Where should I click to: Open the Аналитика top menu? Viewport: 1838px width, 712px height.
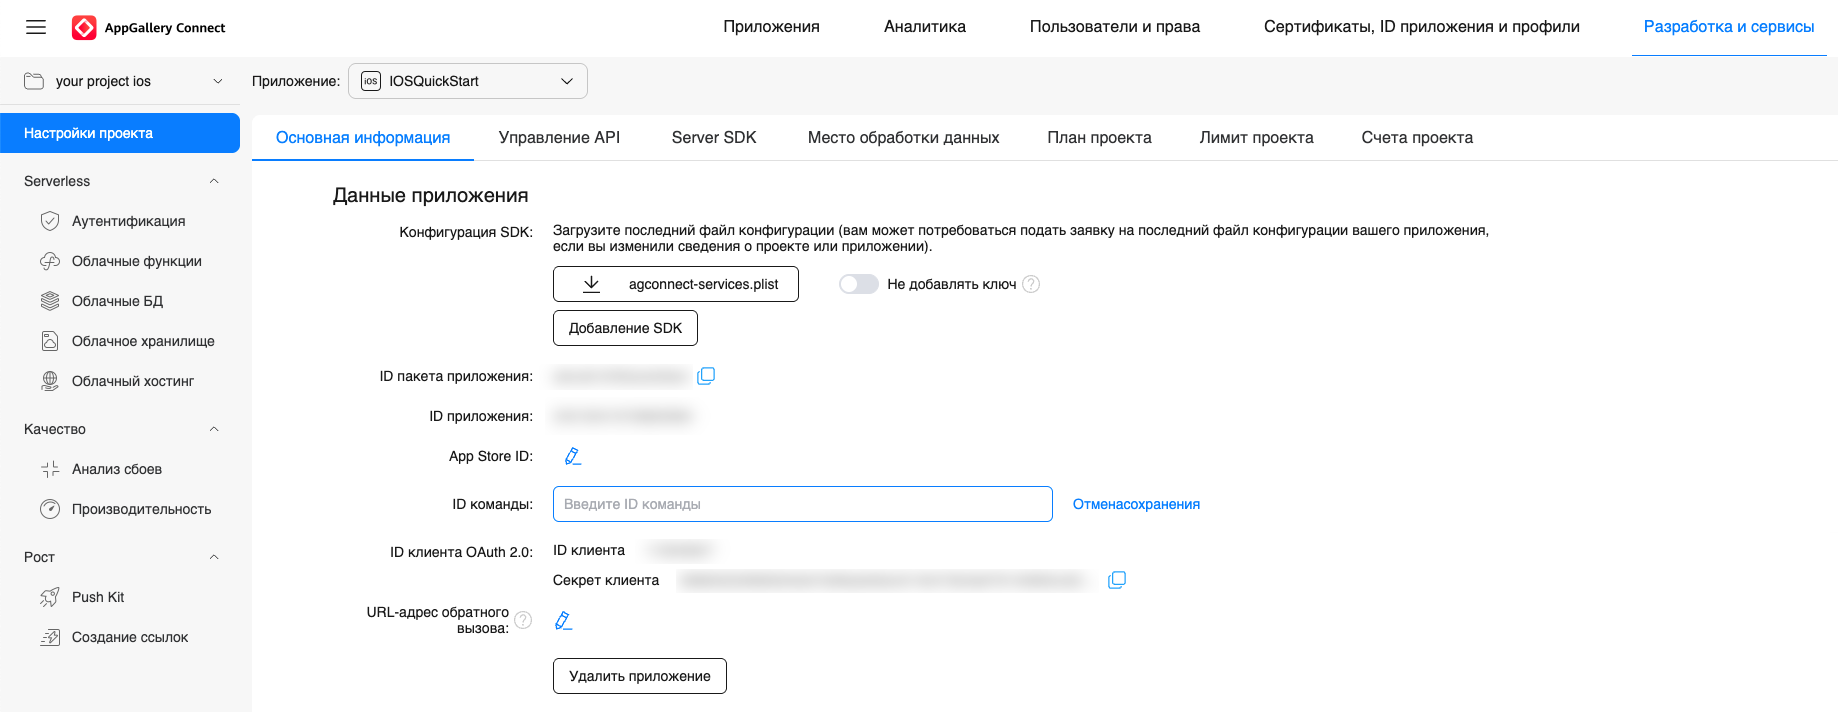tap(924, 27)
